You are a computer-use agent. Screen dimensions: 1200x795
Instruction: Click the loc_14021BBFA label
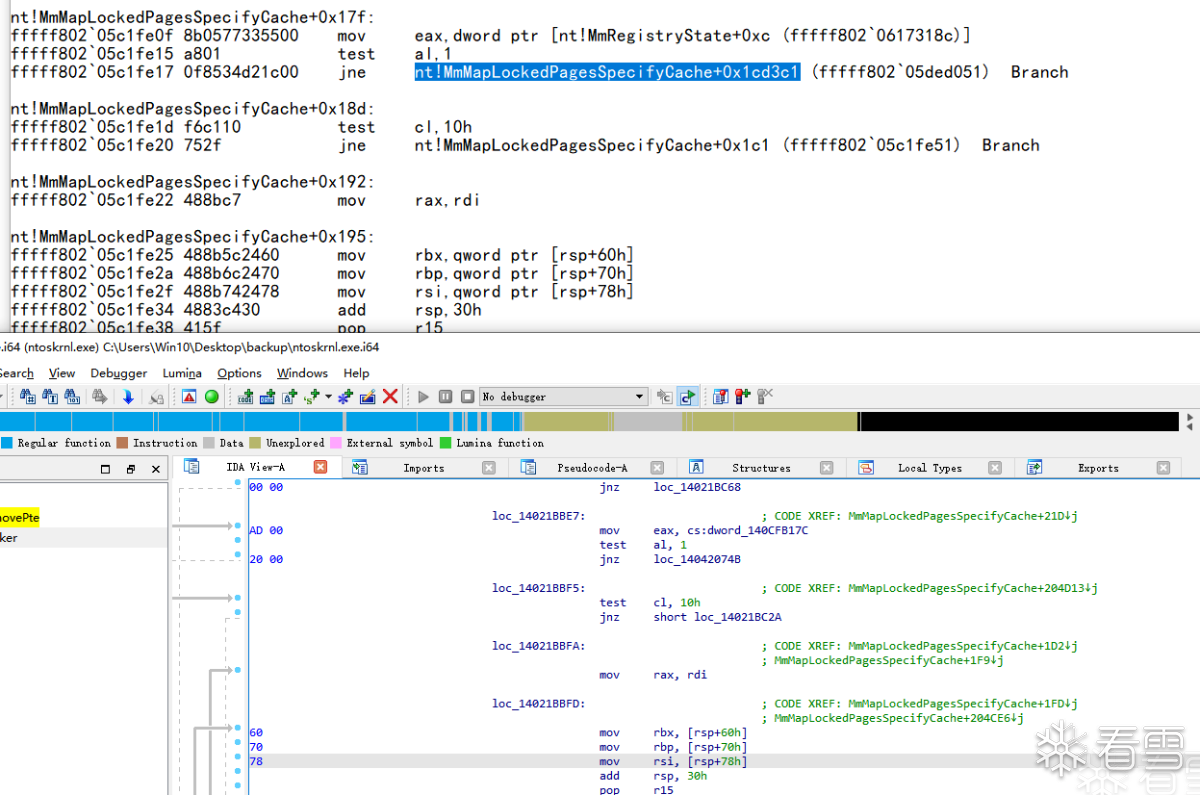(538, 646)
